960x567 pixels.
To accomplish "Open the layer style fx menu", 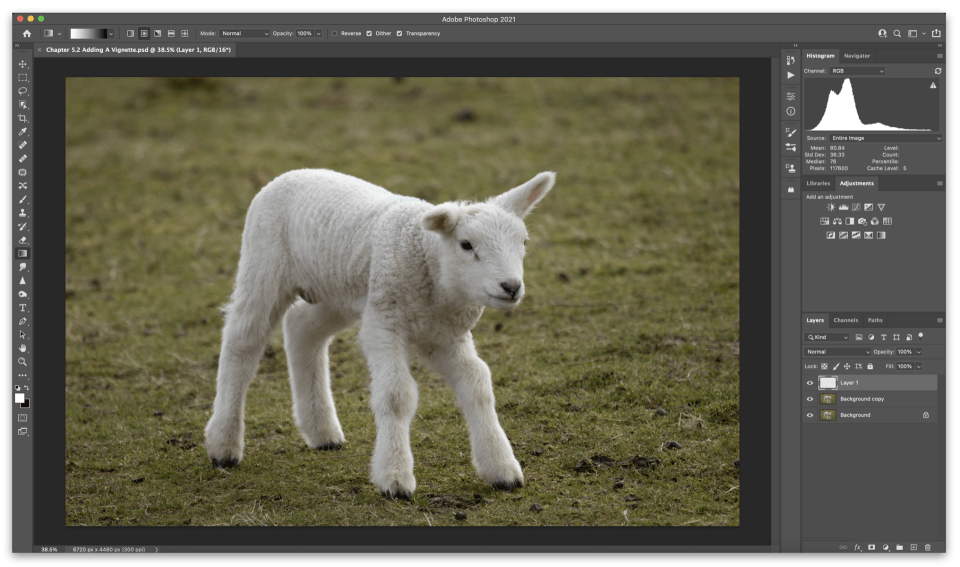I will pyautogui.click(x=858, y=547).
